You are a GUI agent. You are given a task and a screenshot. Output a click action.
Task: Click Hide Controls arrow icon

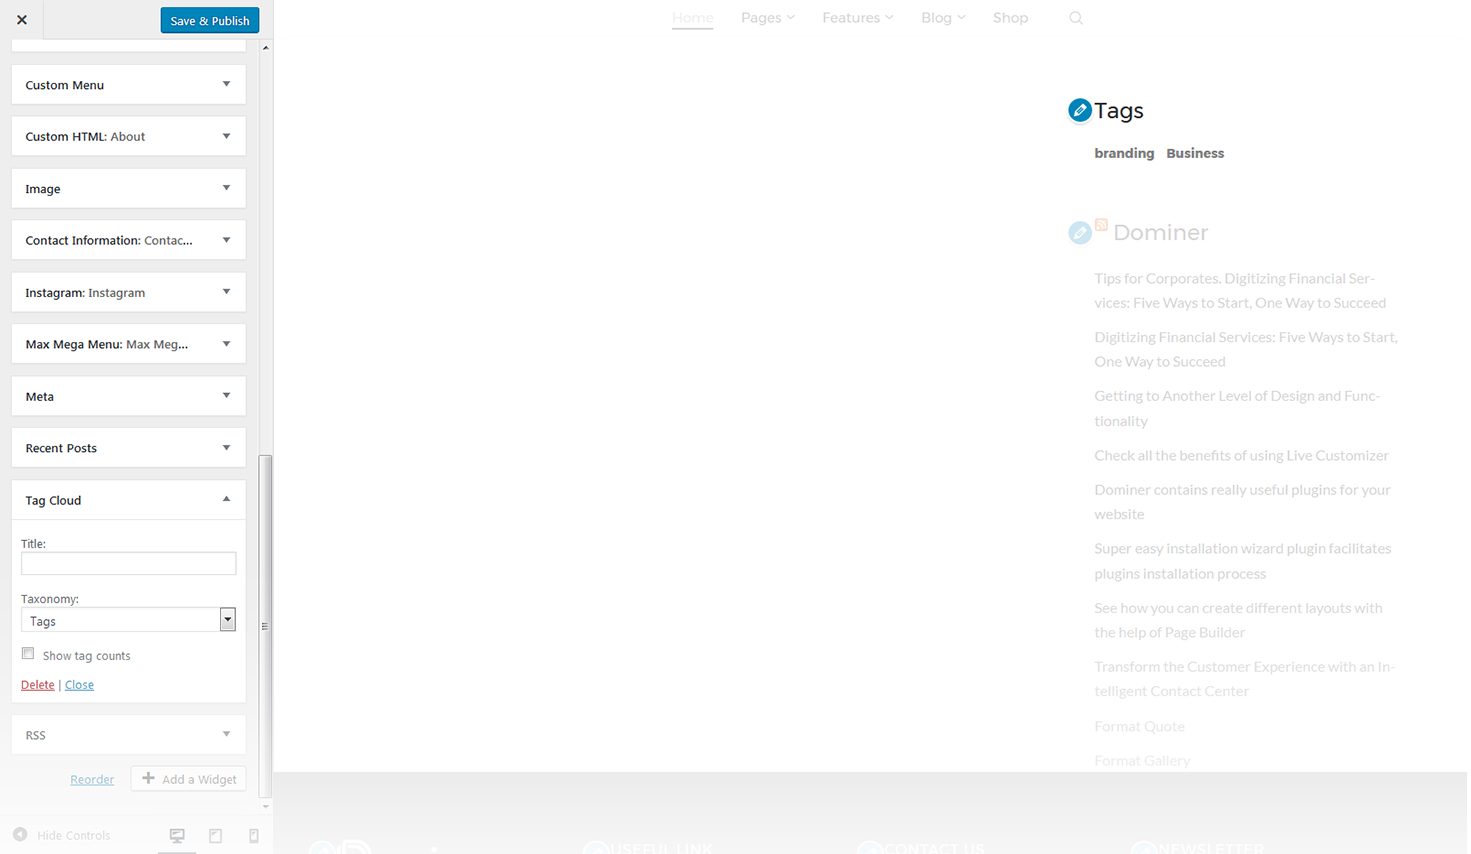click(20, 835)
